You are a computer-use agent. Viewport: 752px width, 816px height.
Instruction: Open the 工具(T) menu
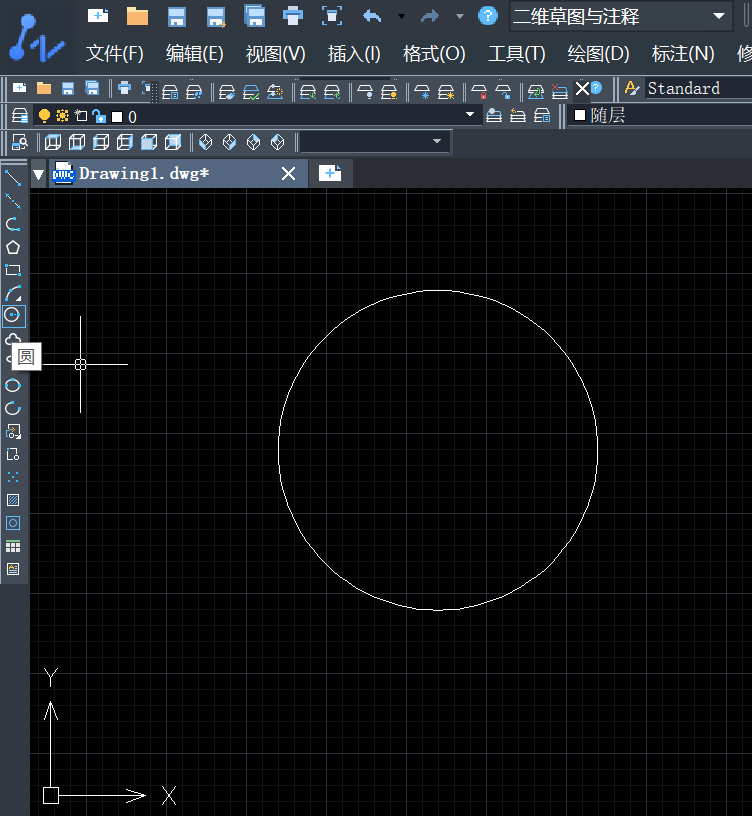(517, 54)
